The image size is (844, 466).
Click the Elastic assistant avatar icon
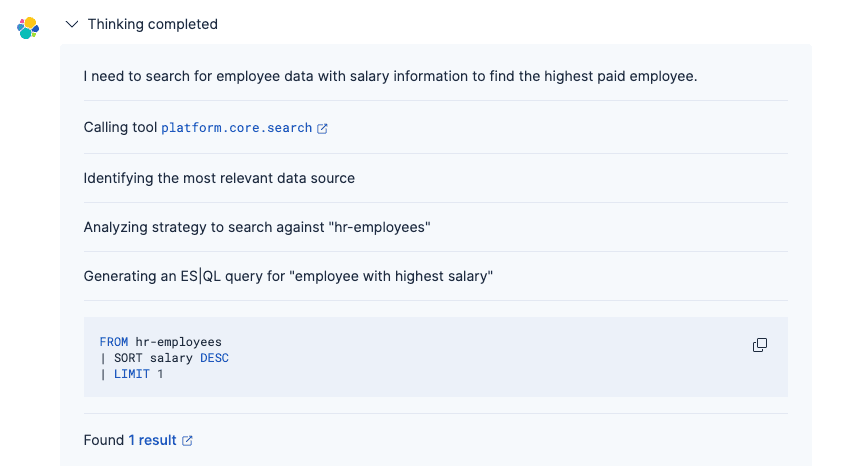pos(28,28)
